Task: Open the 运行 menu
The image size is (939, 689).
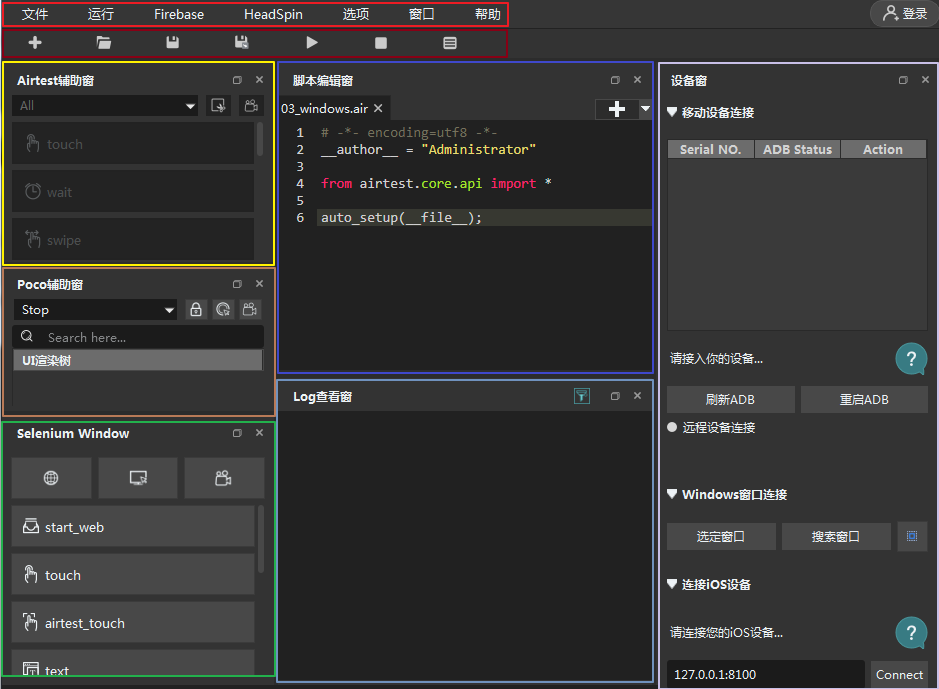Action: pos(101,14)
